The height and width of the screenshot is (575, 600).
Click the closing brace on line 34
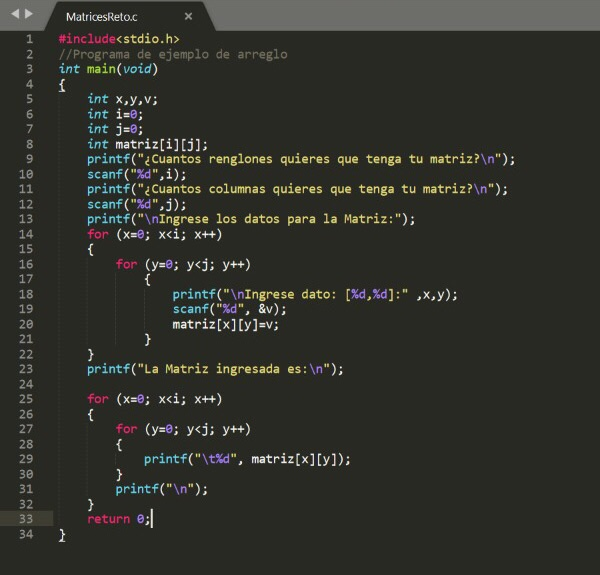pyautogui.click(x=62, y=535)
